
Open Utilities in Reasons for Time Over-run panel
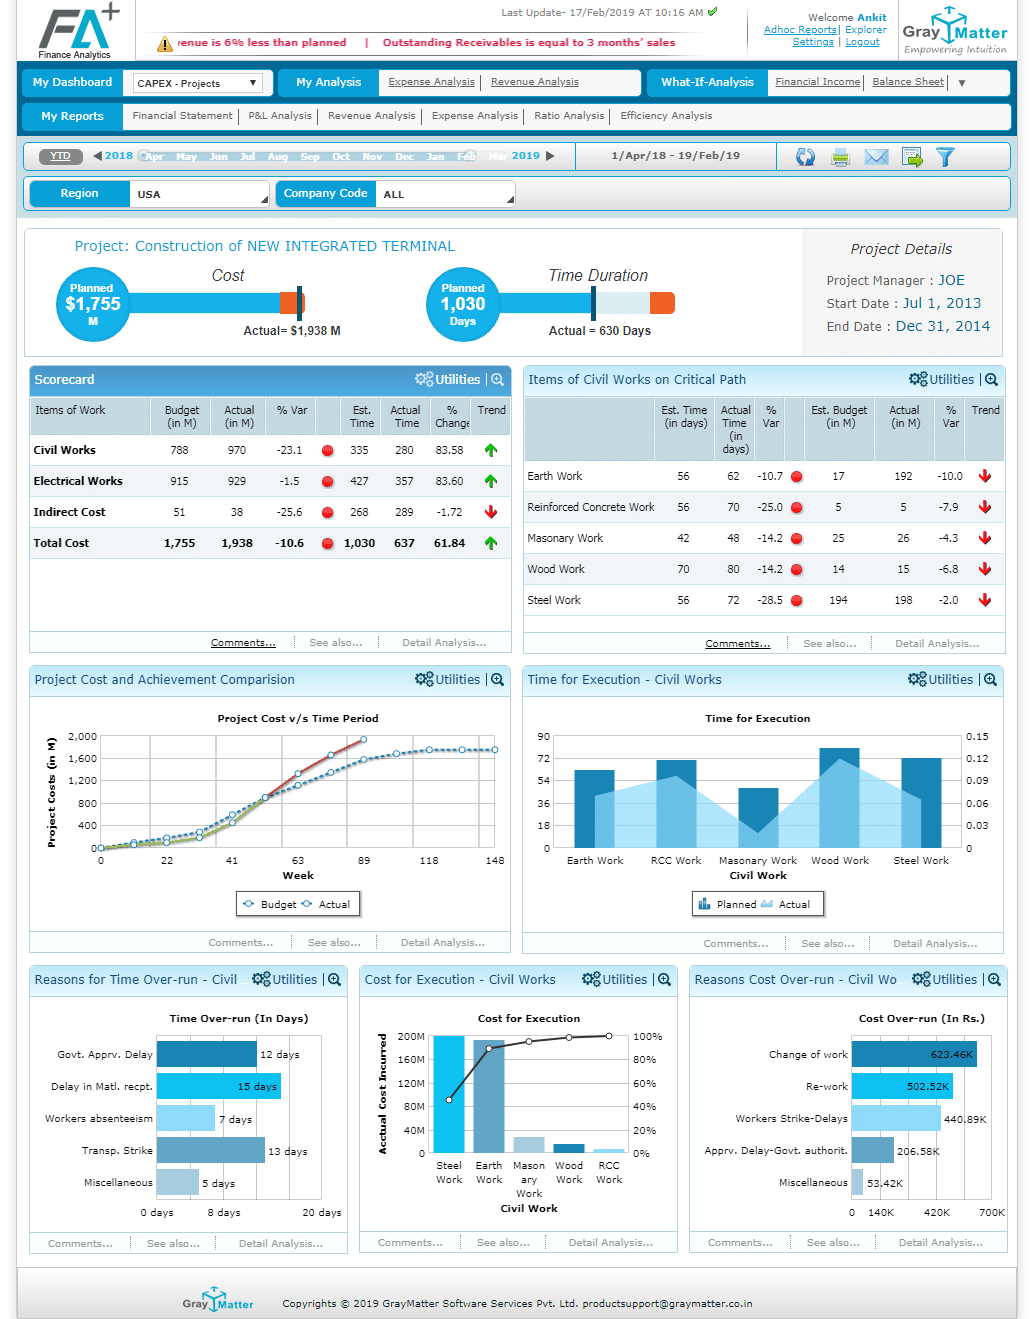coord(285,979)
